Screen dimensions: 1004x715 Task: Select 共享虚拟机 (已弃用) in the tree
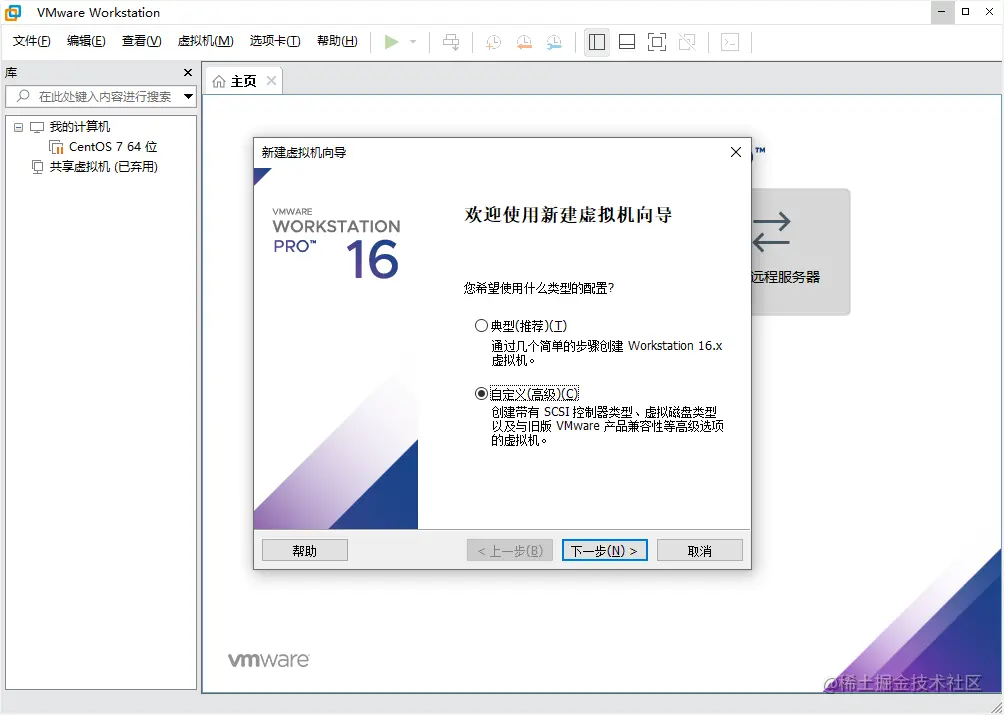click(104, 167)
